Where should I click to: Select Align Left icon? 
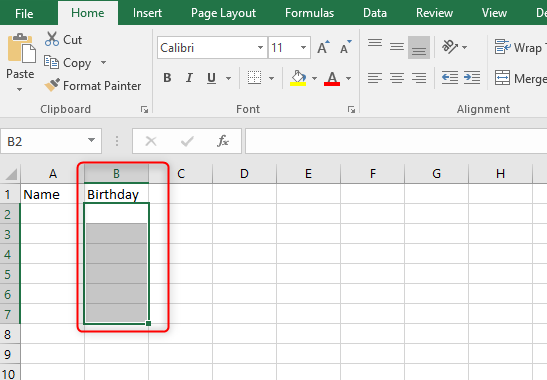point(375,77)
